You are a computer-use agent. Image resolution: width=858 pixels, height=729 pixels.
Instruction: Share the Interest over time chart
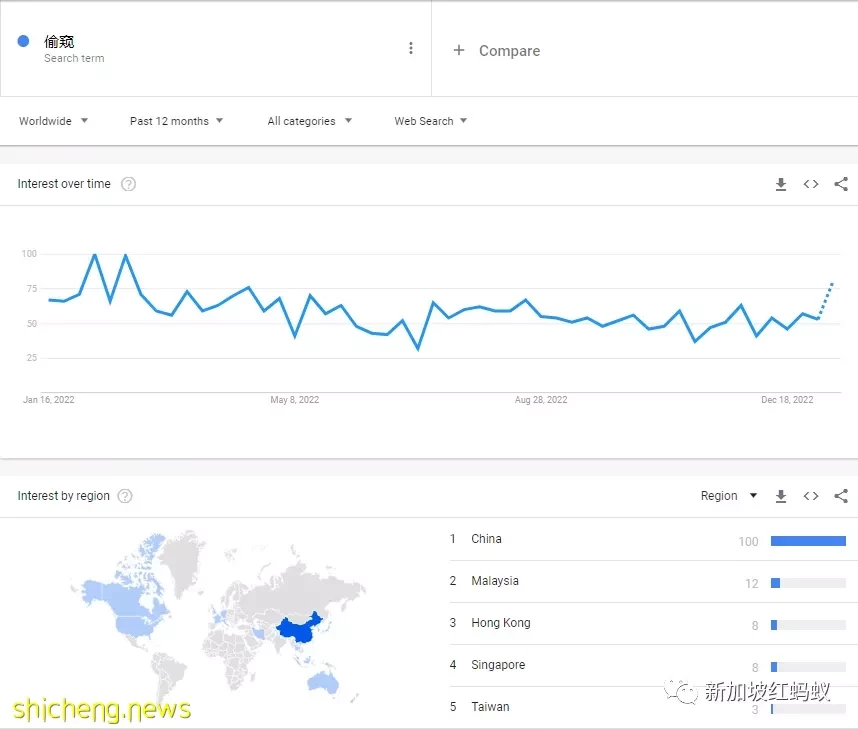(x=841, y=184)
